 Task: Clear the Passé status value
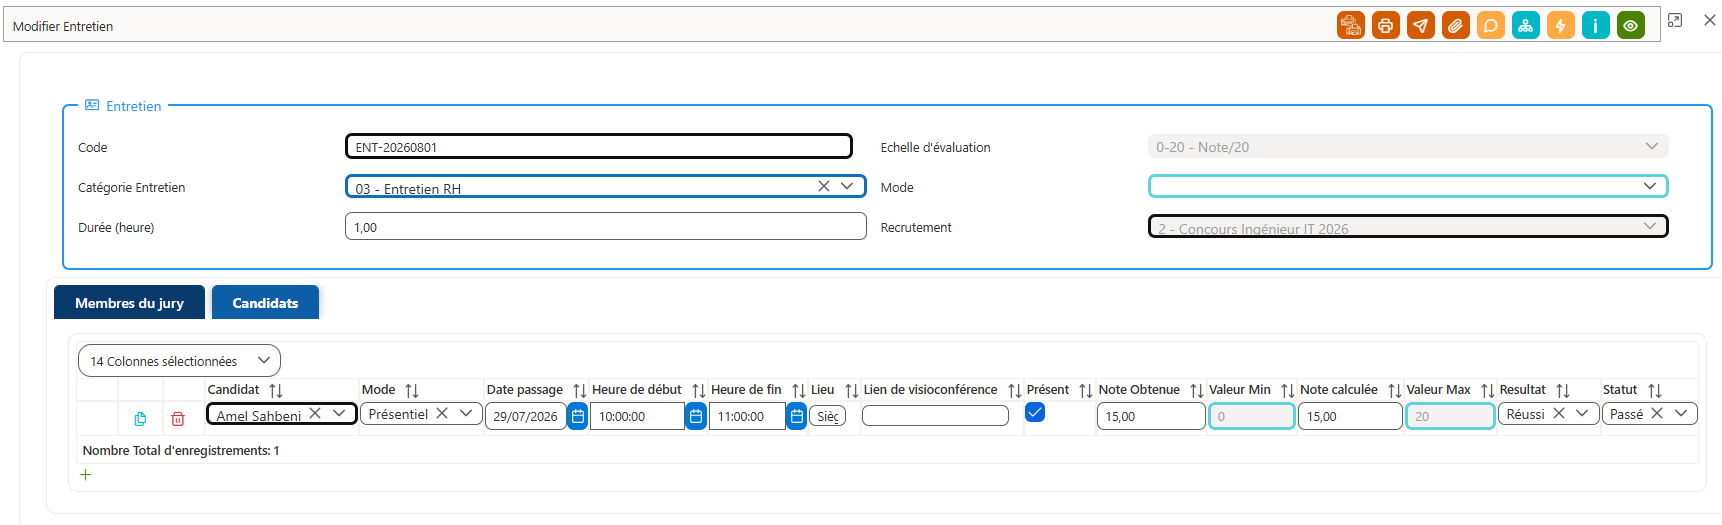(x=1657, y=413)
